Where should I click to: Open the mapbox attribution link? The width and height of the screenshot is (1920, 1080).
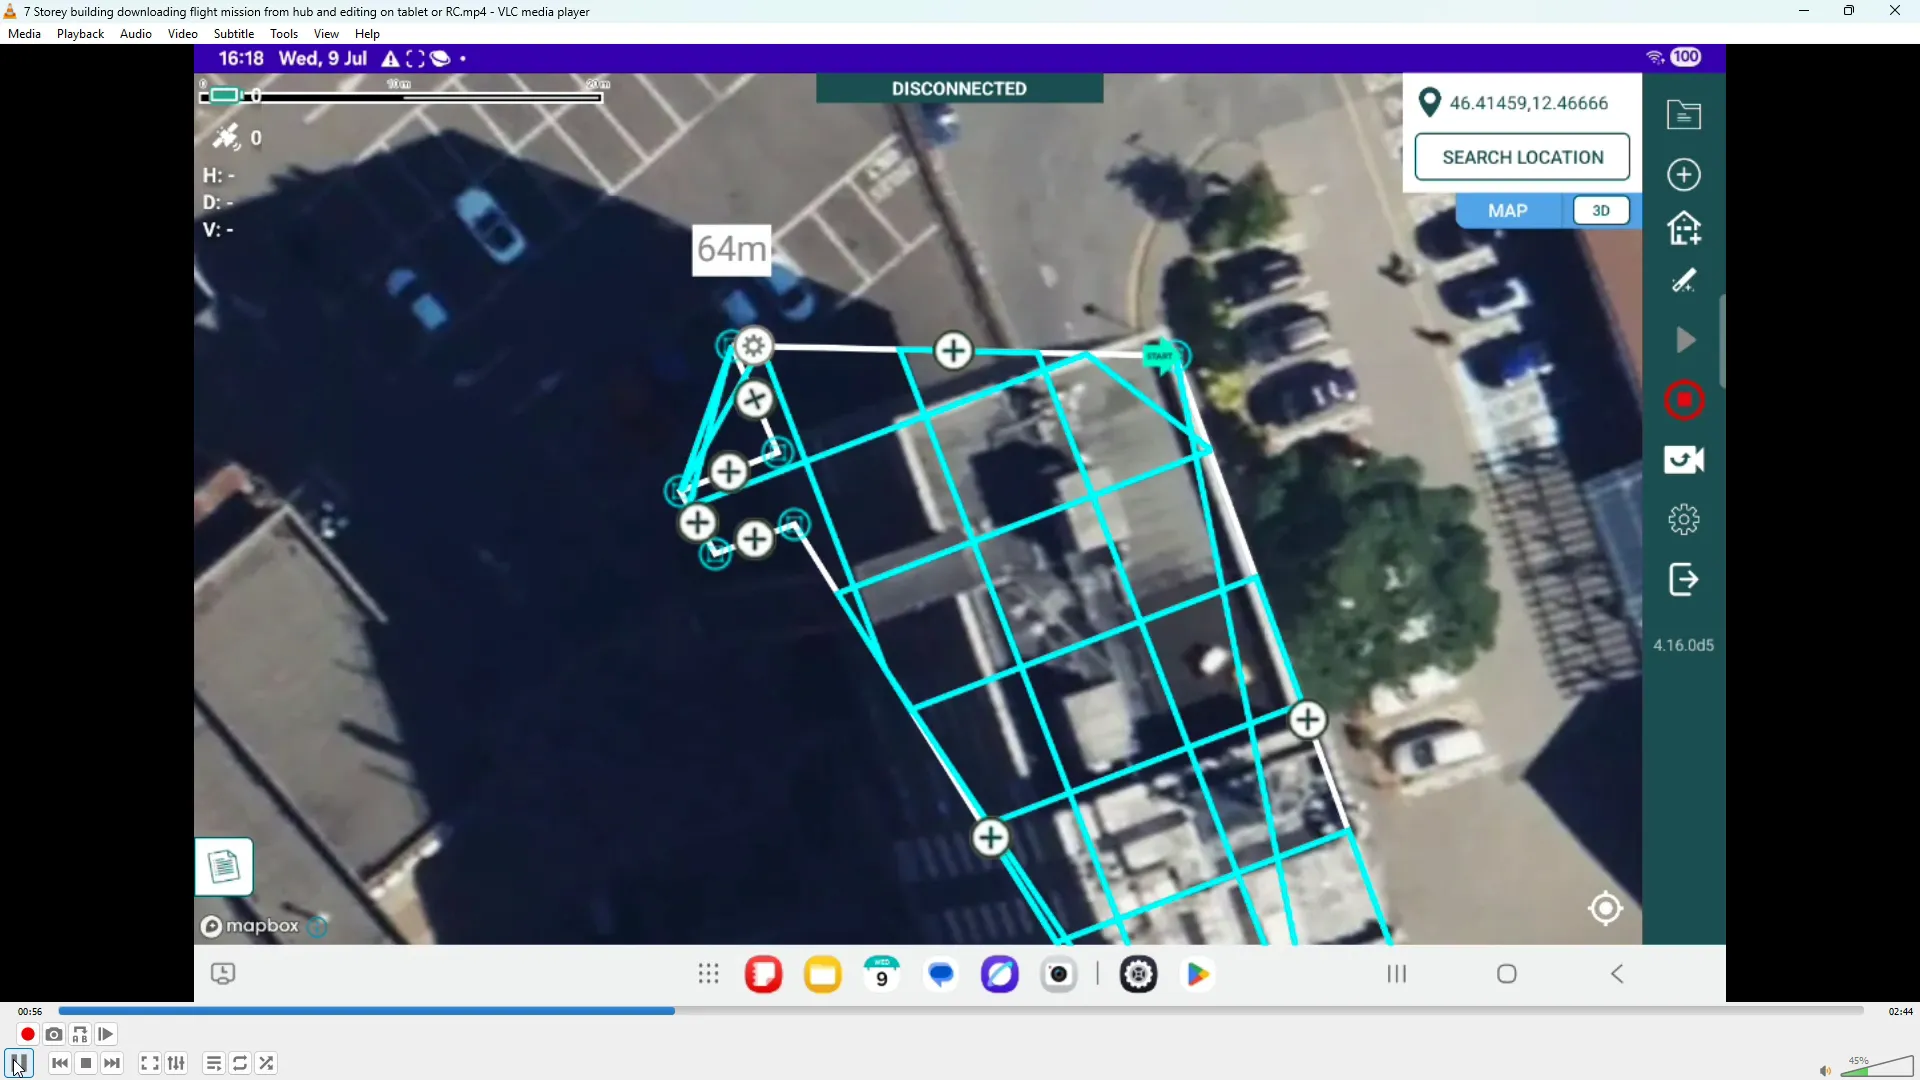click(249, 926)
